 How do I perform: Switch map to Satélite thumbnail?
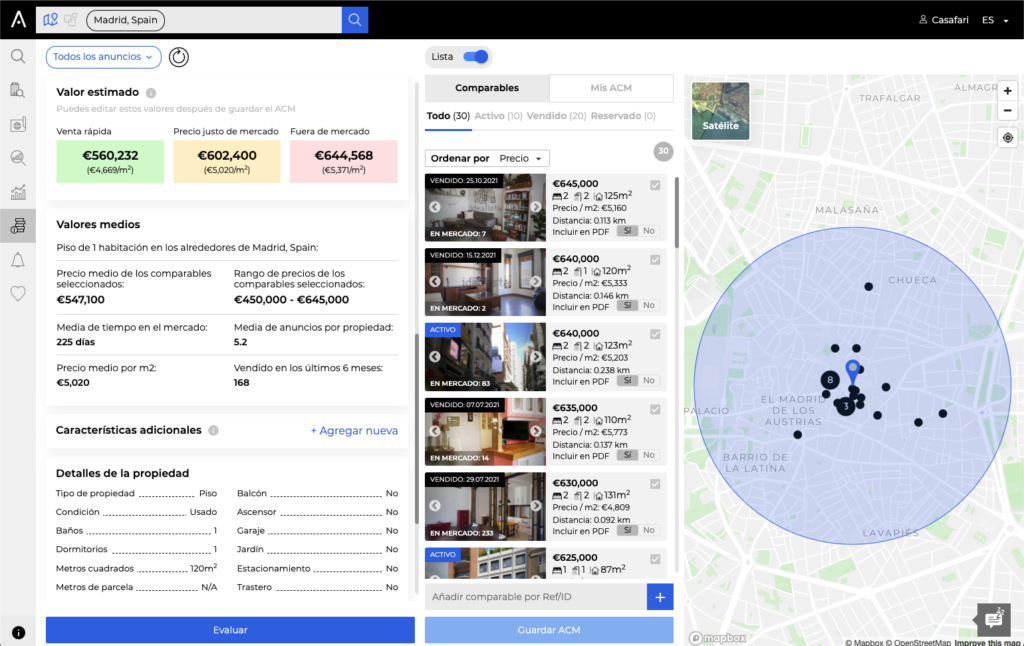point(720,111)
